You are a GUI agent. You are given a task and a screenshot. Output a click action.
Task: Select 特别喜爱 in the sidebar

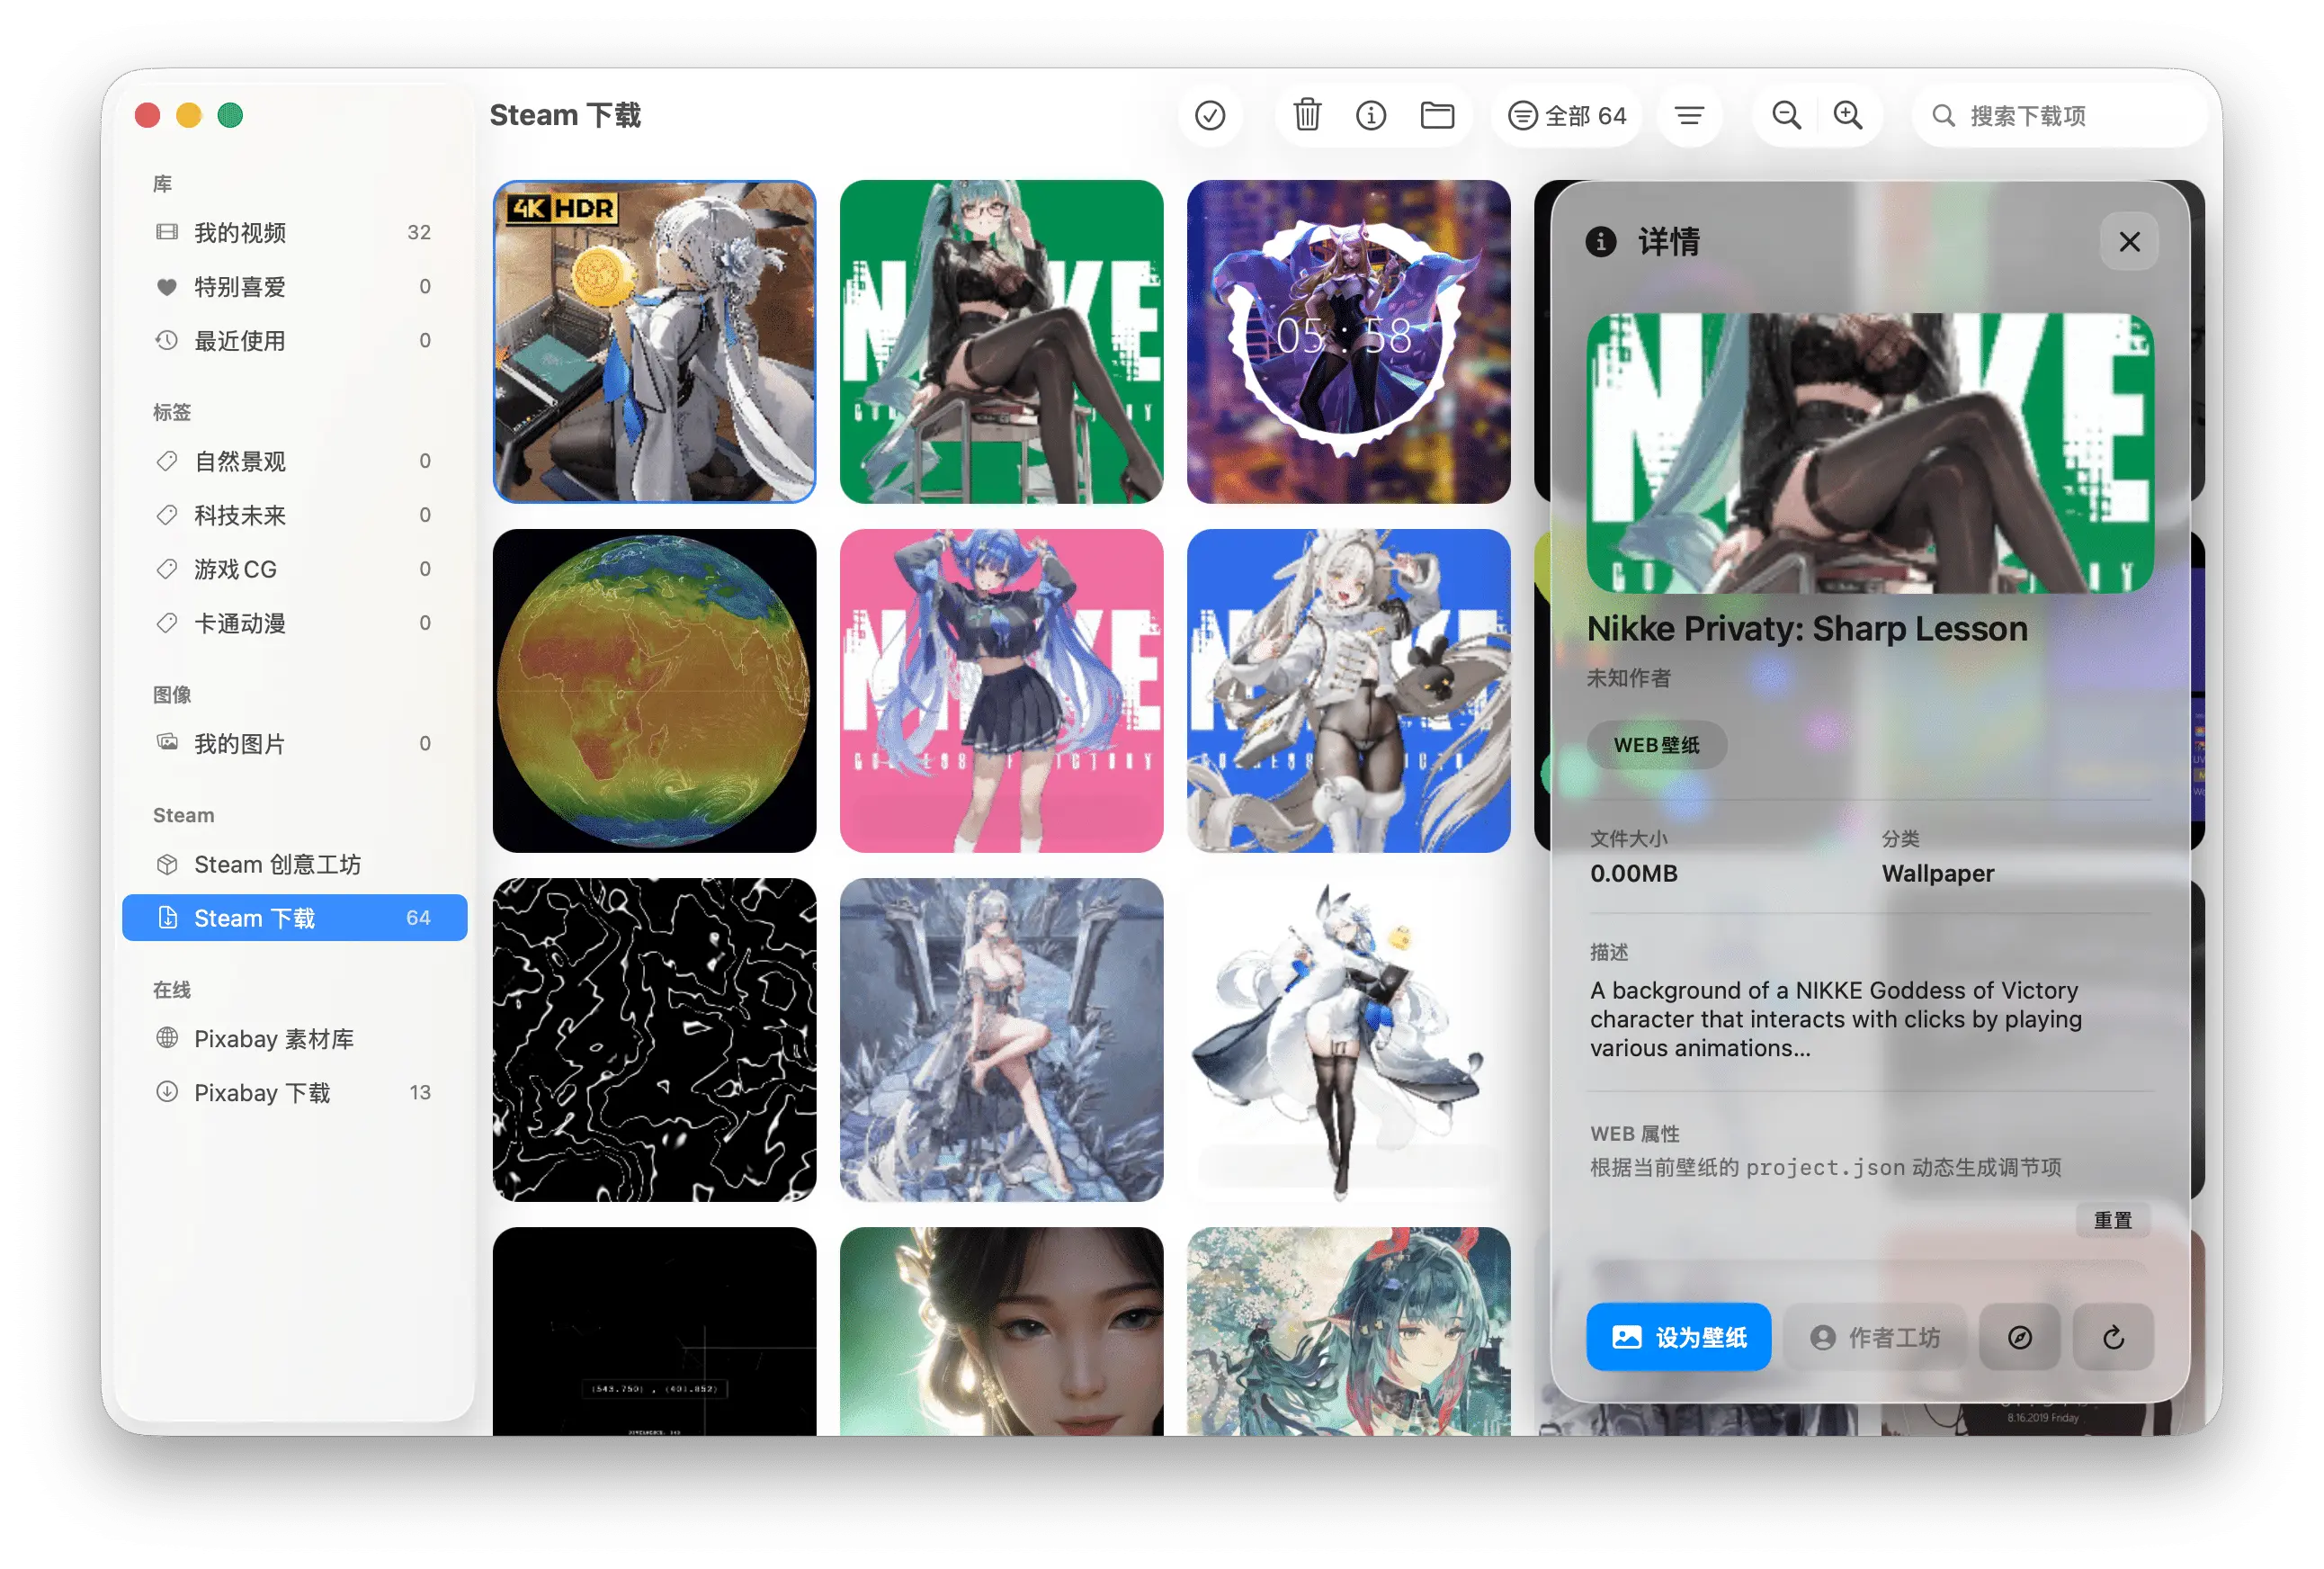point(294,287)
